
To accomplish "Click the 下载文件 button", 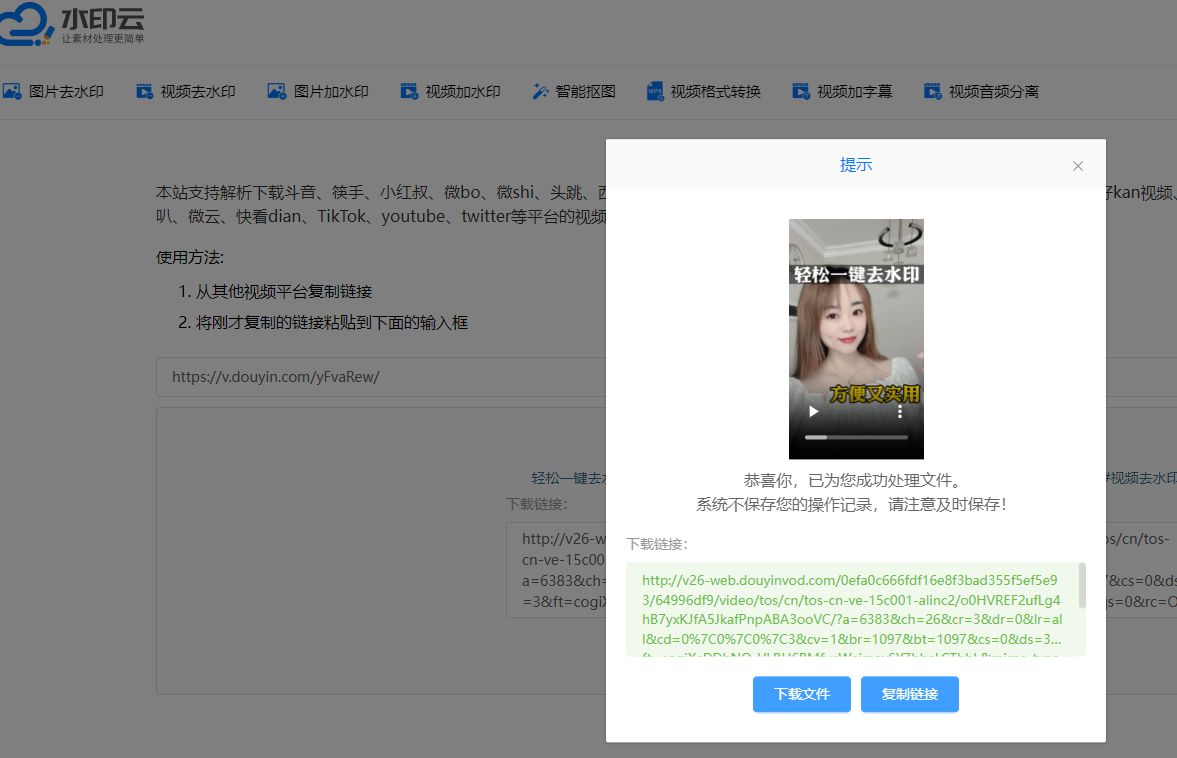I will coord(801,694).
